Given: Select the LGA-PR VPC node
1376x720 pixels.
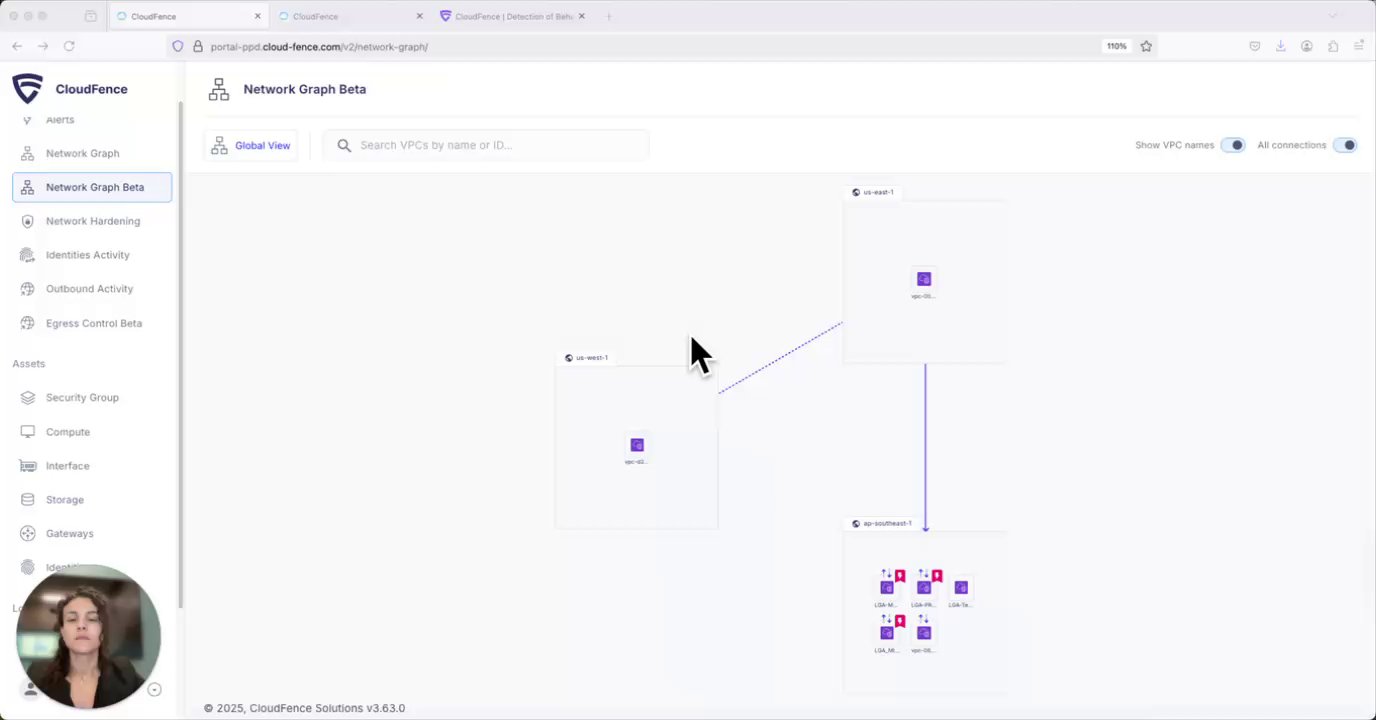Looking at the screenshot, I should pyautogui.click(x=923, y=588).
